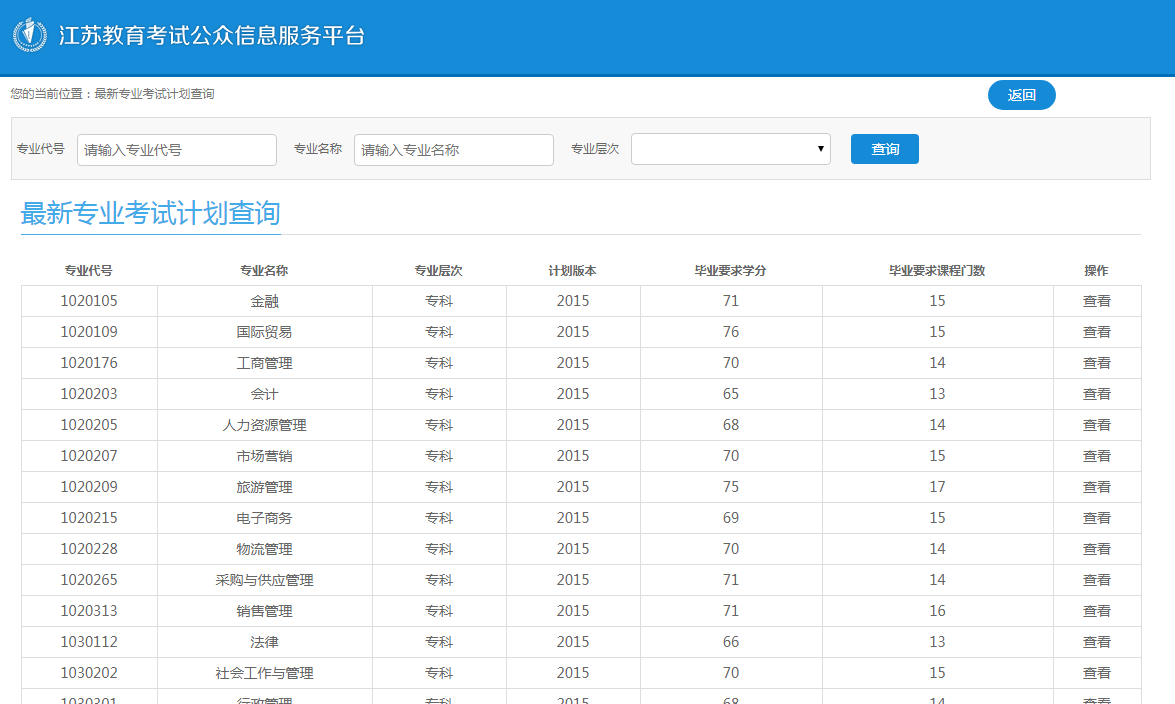Click the 毕业要求课程门数 column header
This screenshot has height=704, width=1175.
(x=937, y=271)
